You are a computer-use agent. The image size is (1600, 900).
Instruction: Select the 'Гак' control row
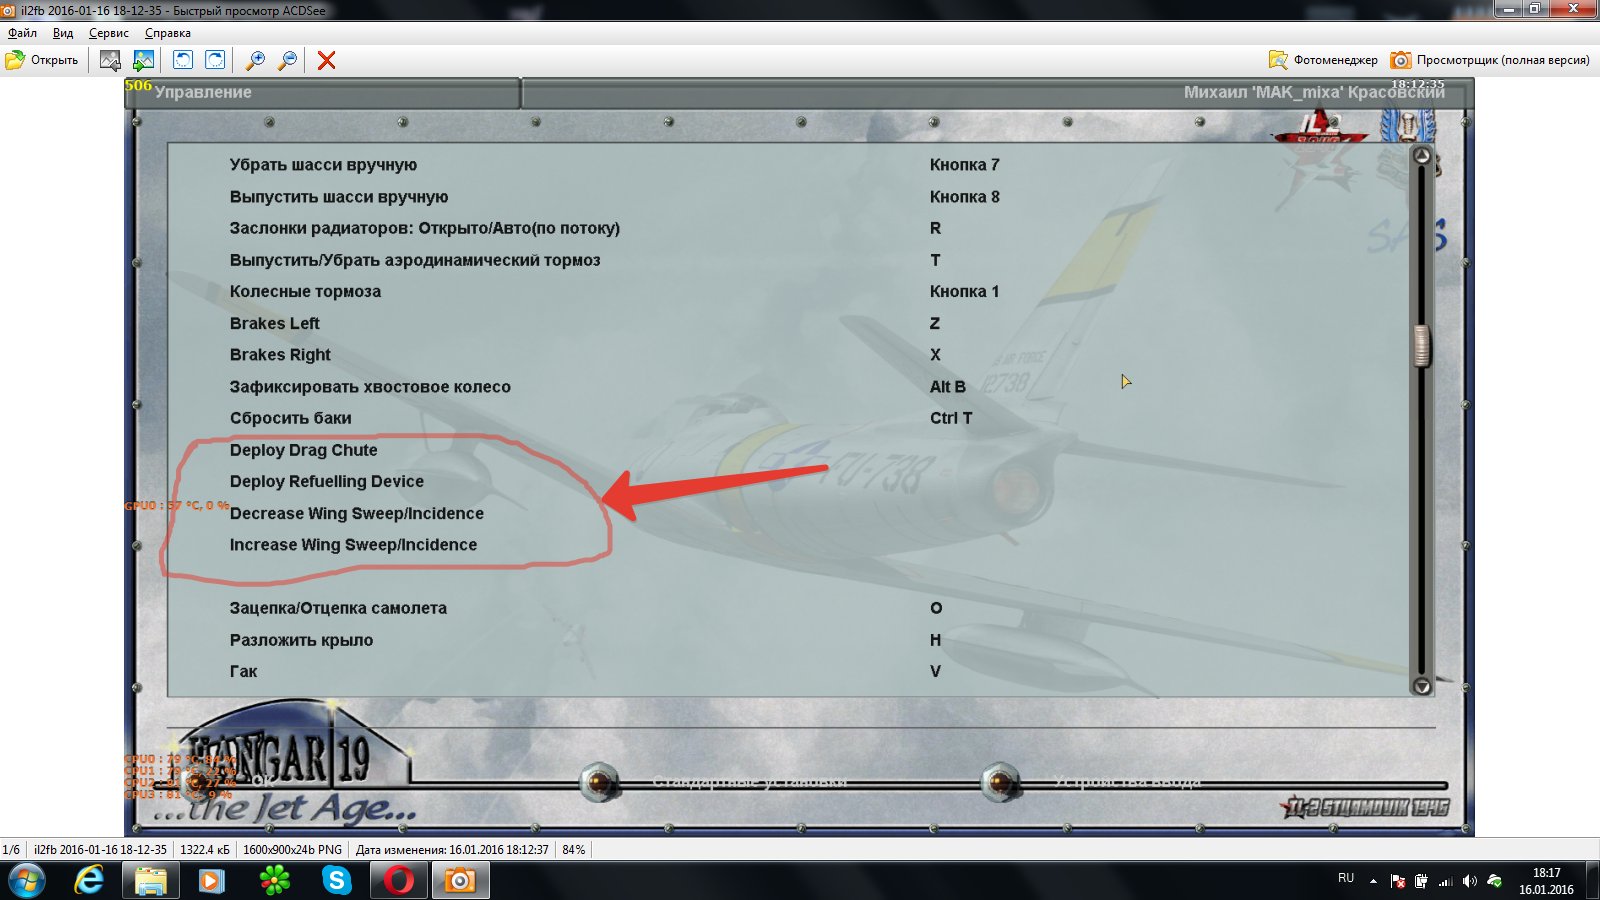243,671
